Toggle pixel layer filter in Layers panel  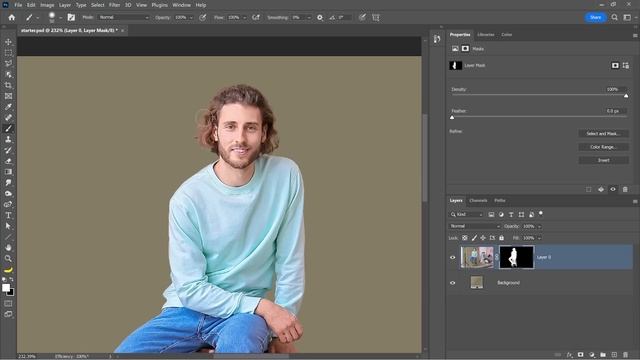coord(491,214)
